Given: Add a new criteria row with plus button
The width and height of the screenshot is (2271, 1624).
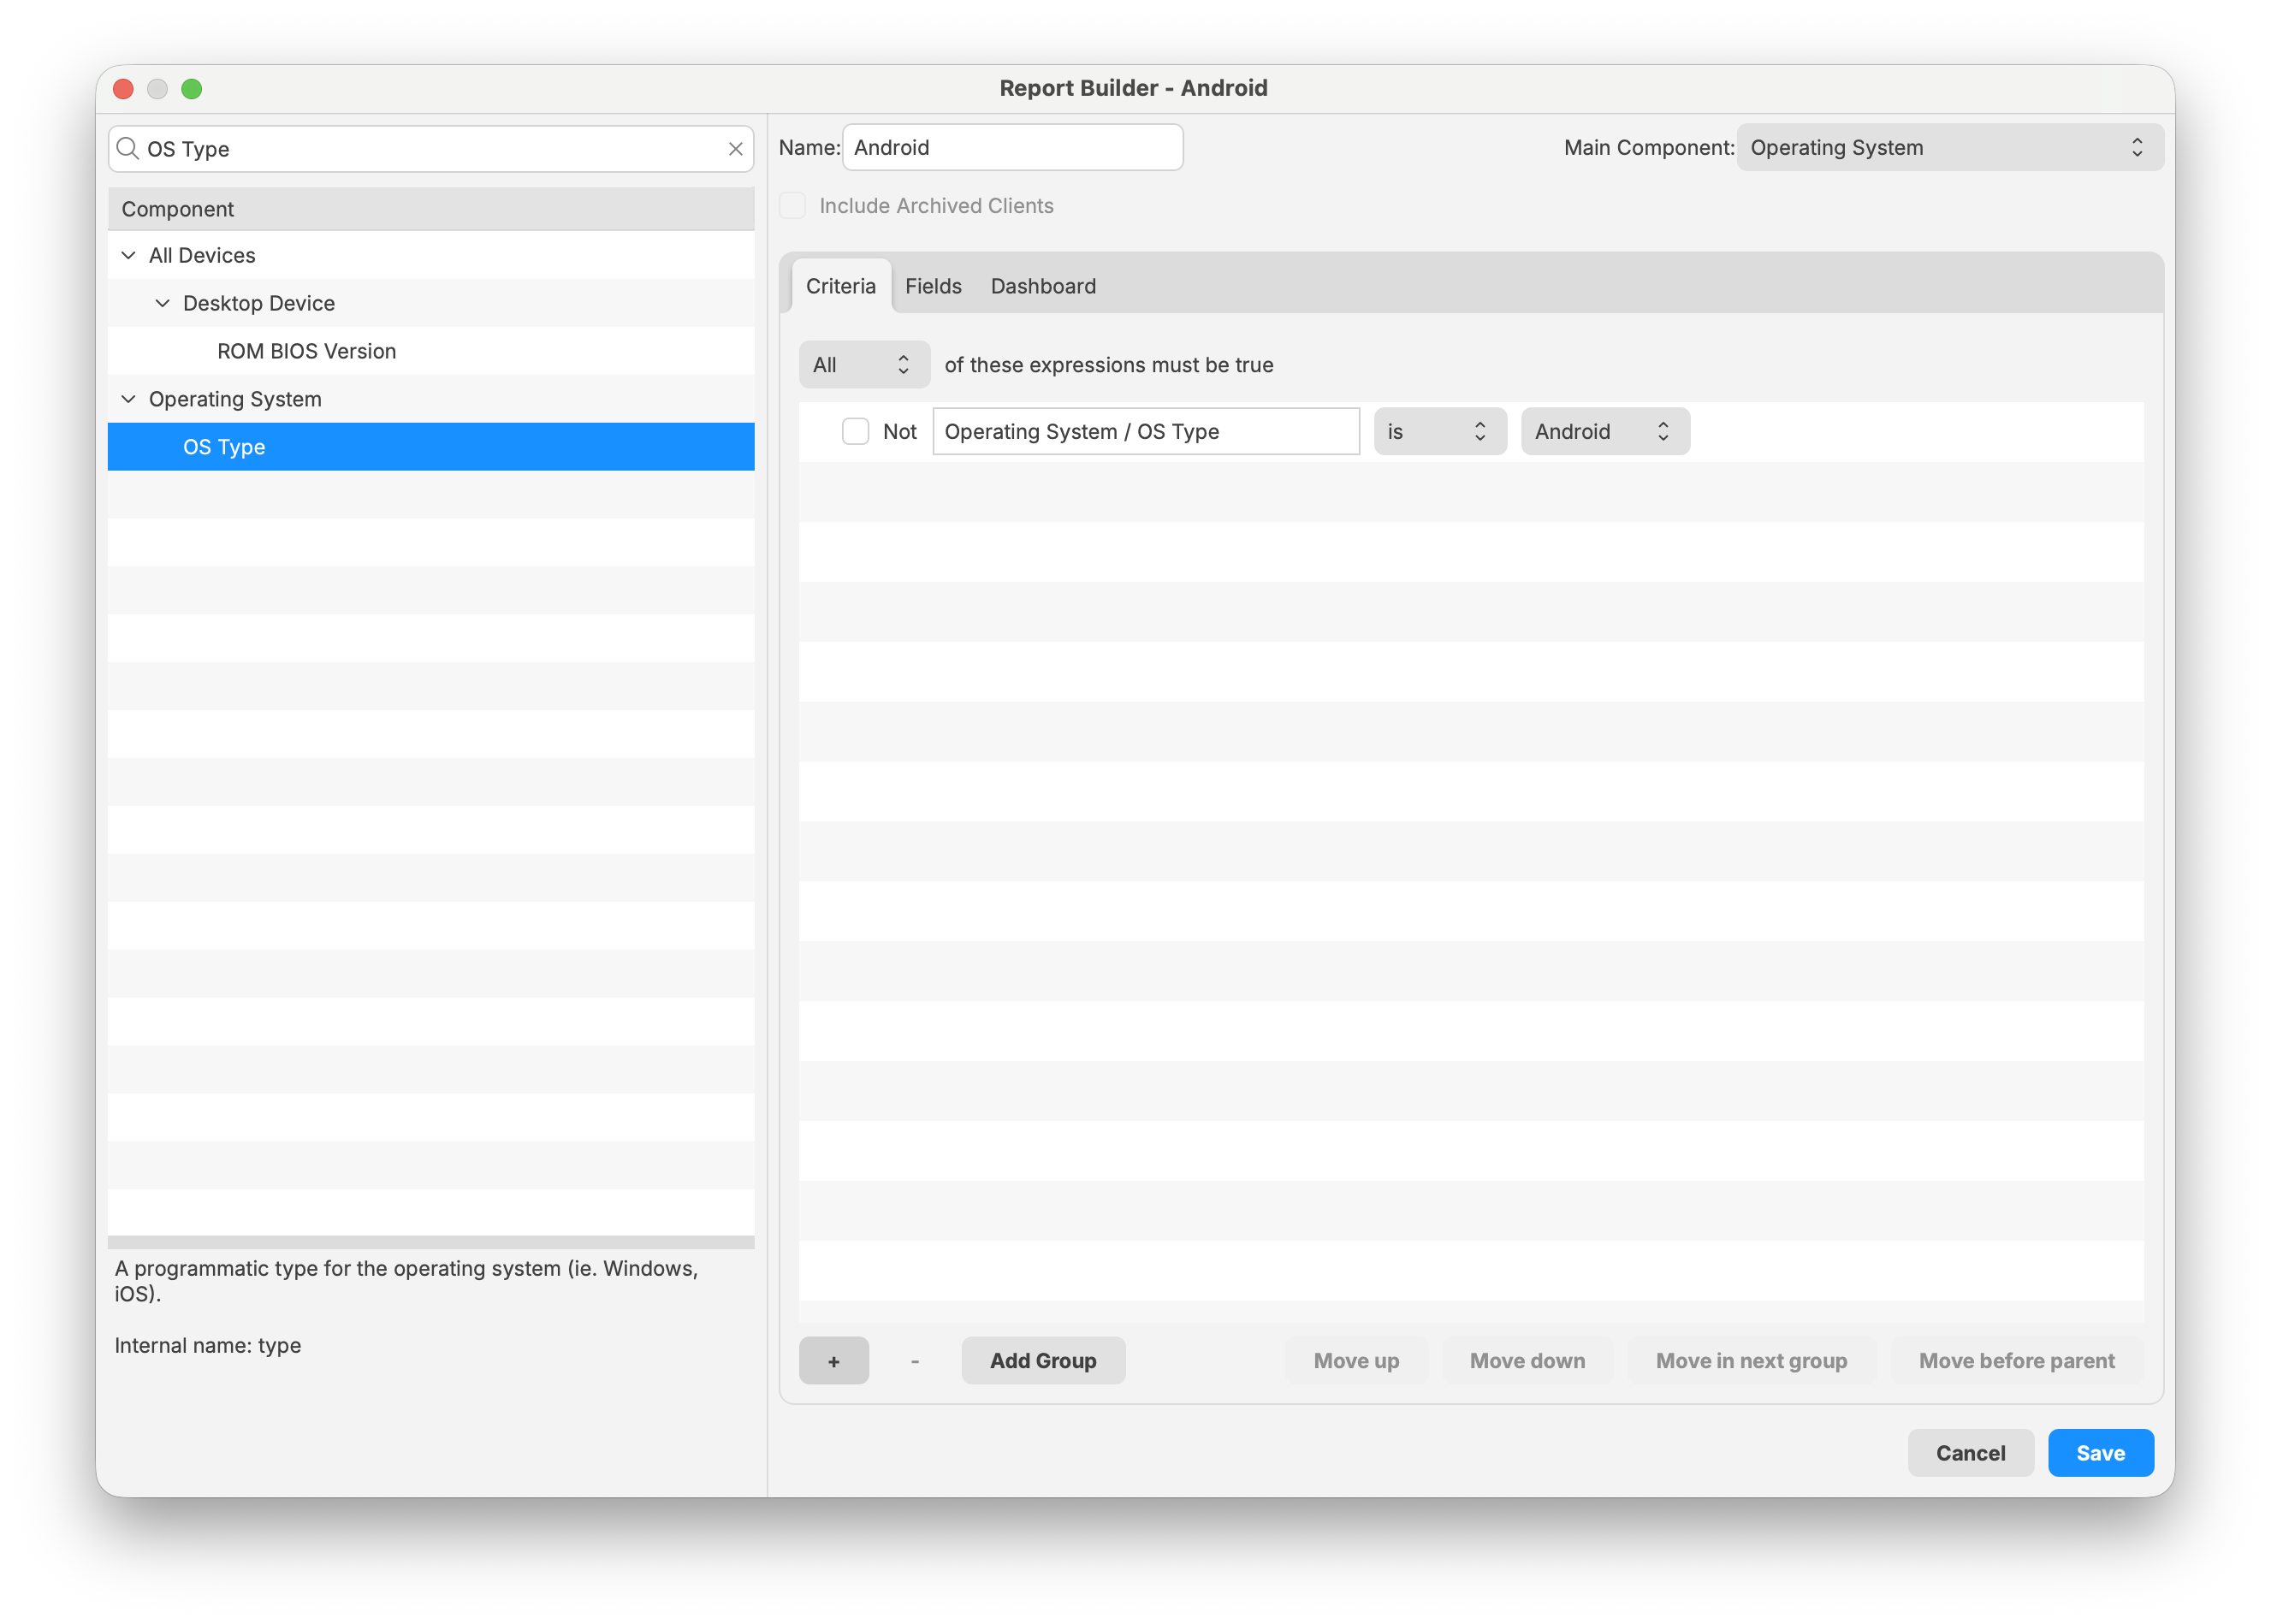Looking at the screenshot, I should 833,1360.
